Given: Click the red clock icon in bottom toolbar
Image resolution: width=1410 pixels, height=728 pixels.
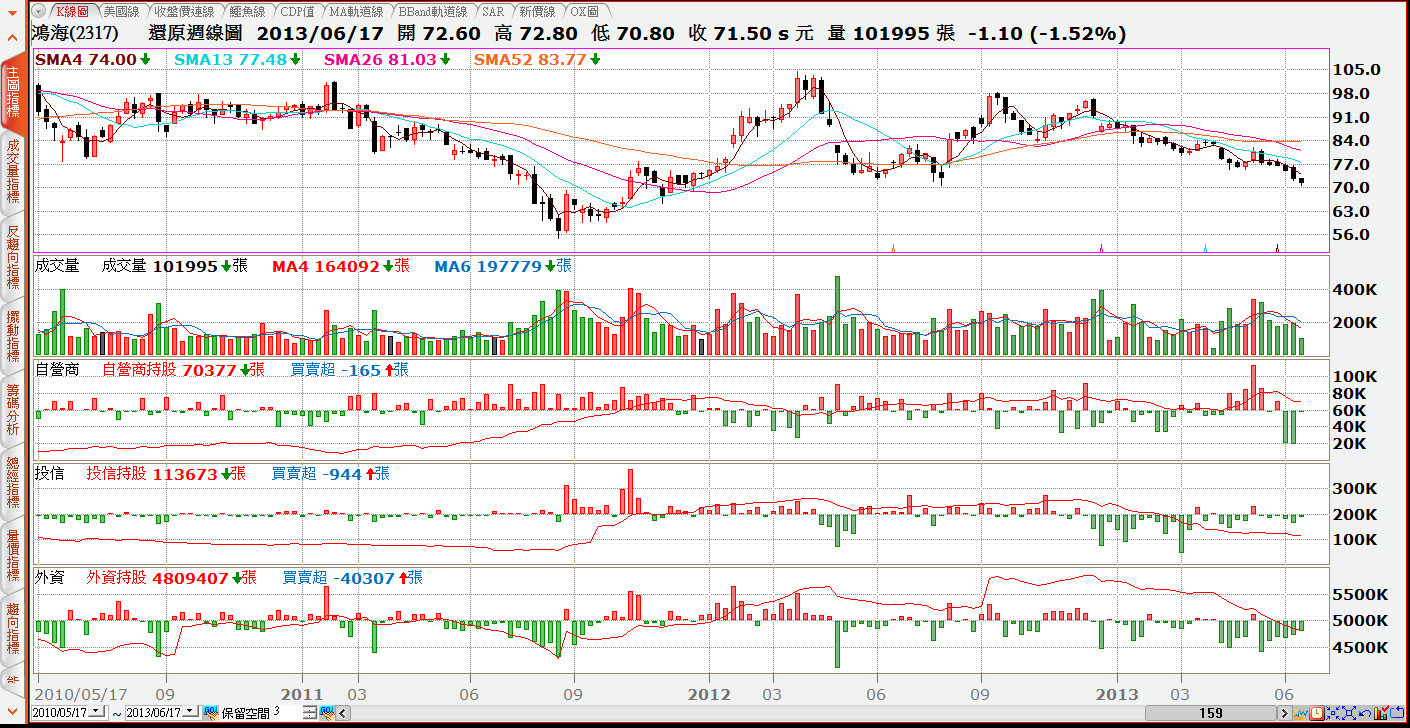Looking at the screenshot, I should 1317,713.
